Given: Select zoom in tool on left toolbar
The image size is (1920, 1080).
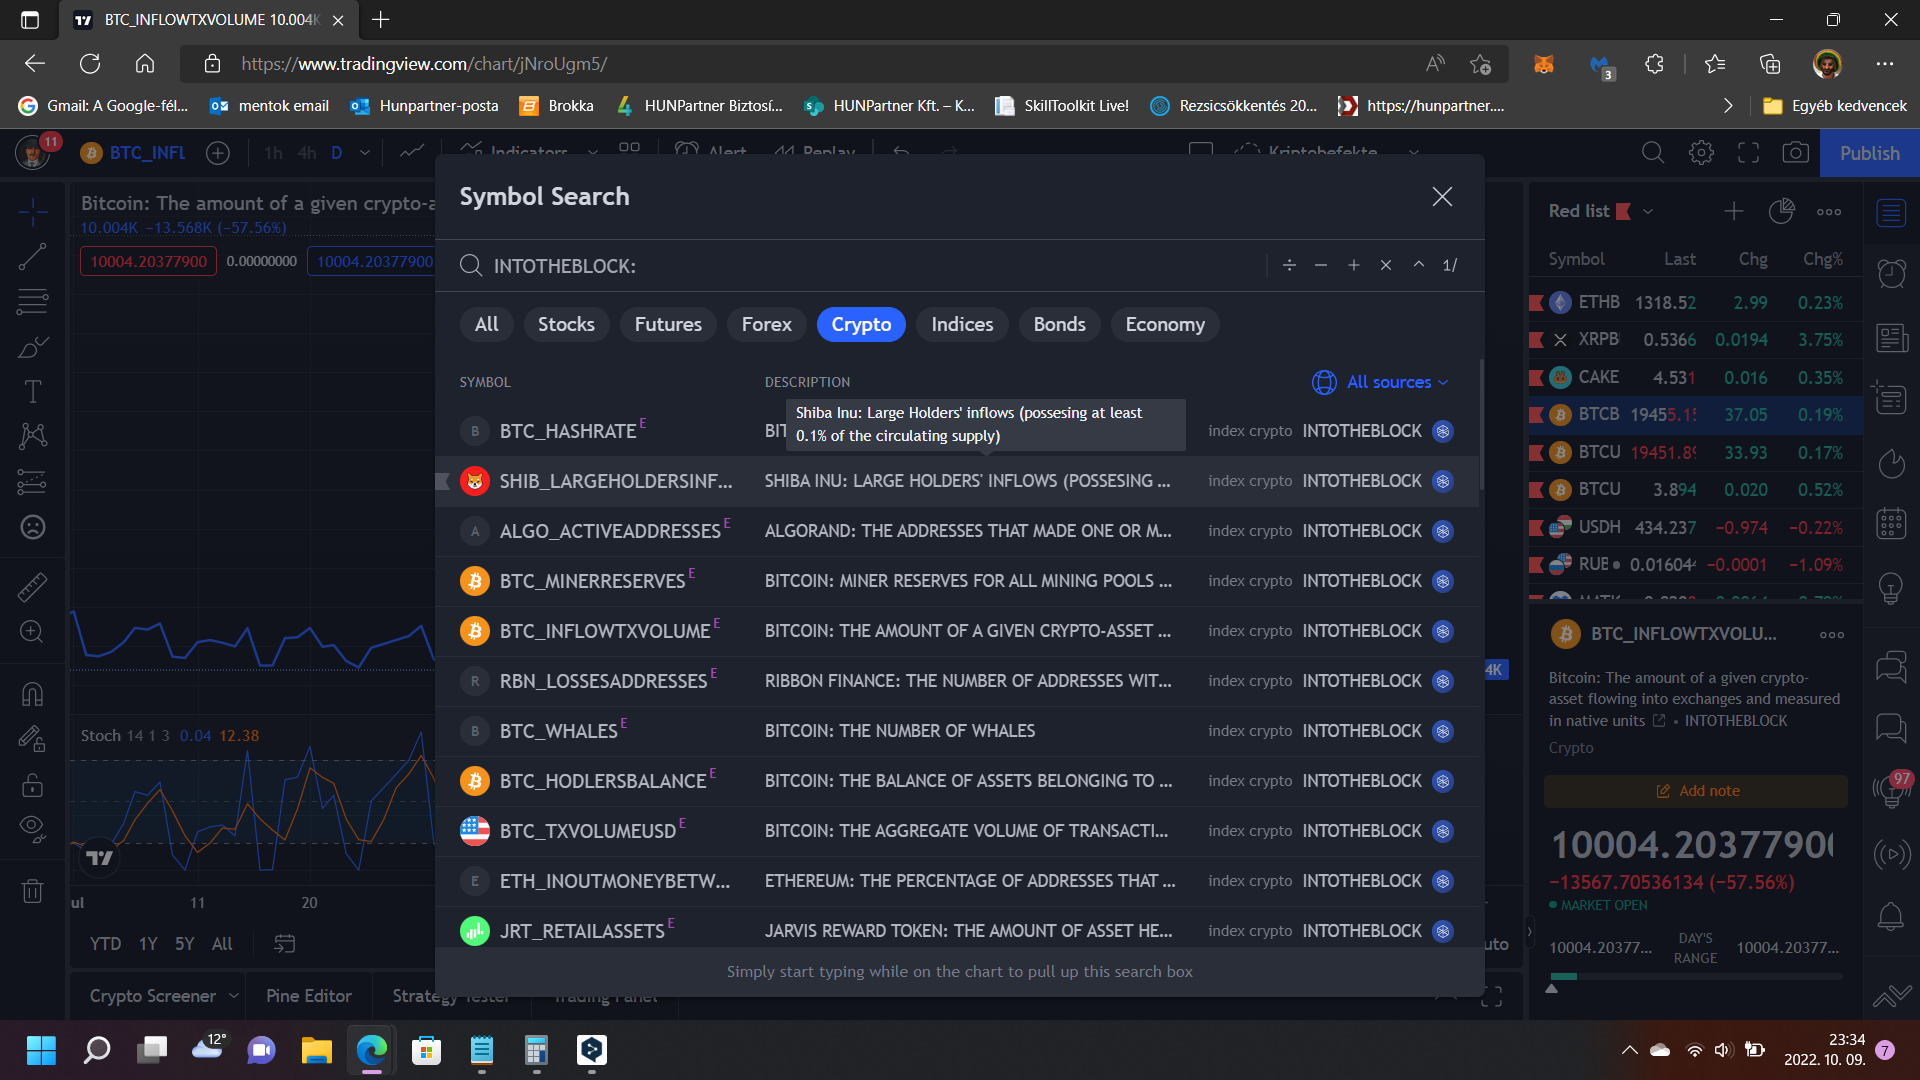Looking at the screenshot, I should pyautogui.click(x=32, y=632).
